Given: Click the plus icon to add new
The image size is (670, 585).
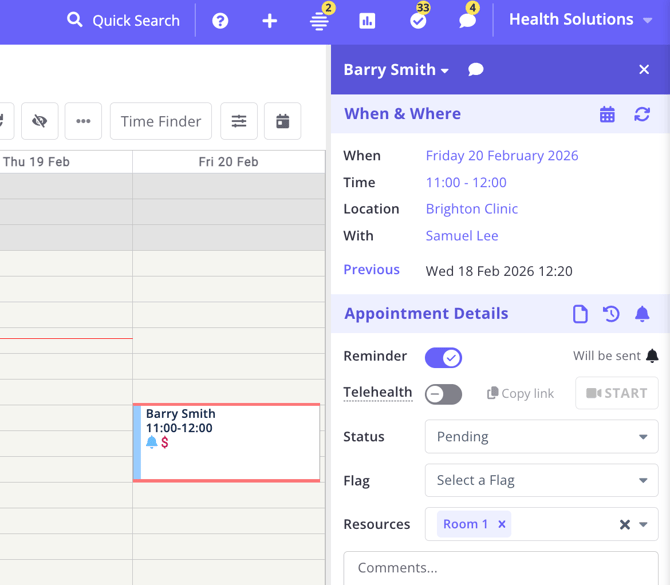Looking at the screenshot, I should pos(269,21).
